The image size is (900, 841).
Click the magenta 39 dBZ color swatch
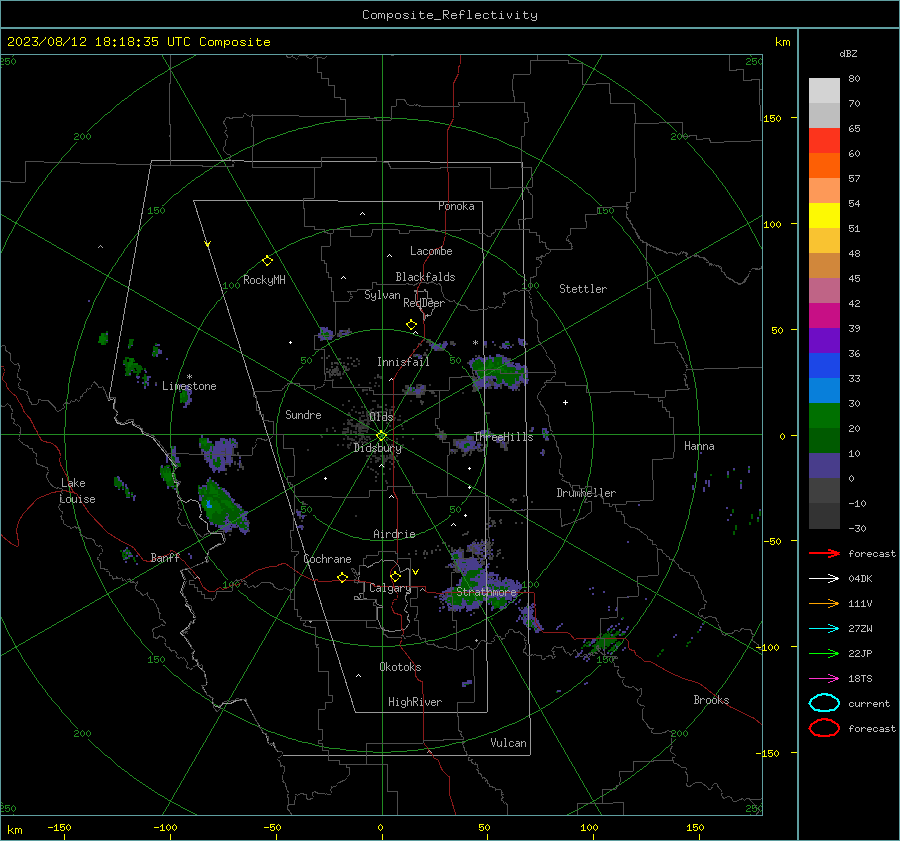(x=824, y=315)
